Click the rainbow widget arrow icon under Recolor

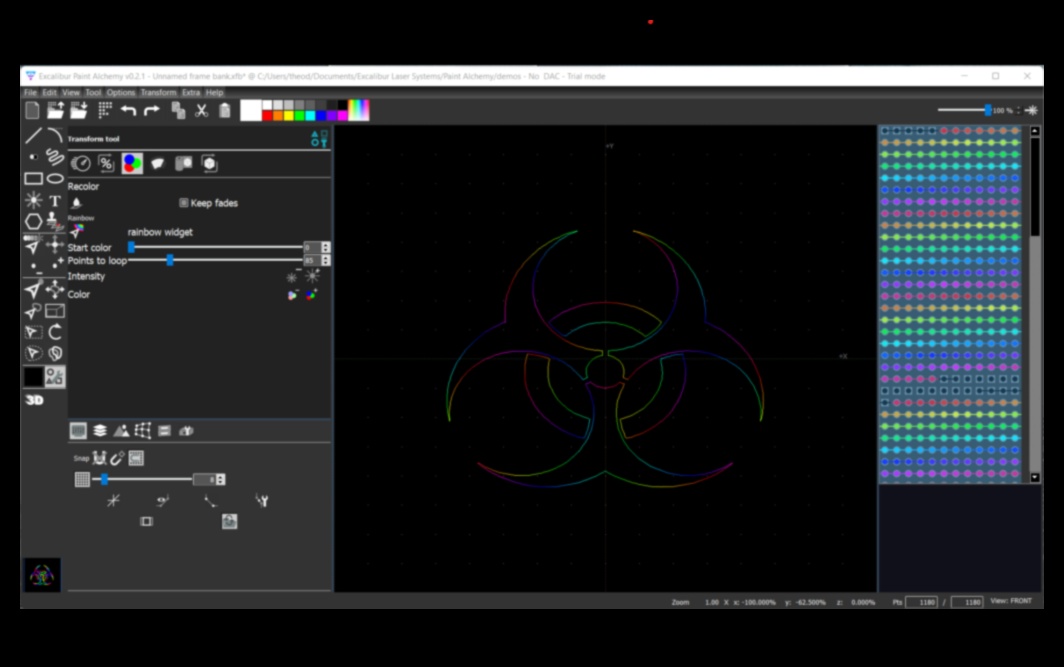(77, 231)
